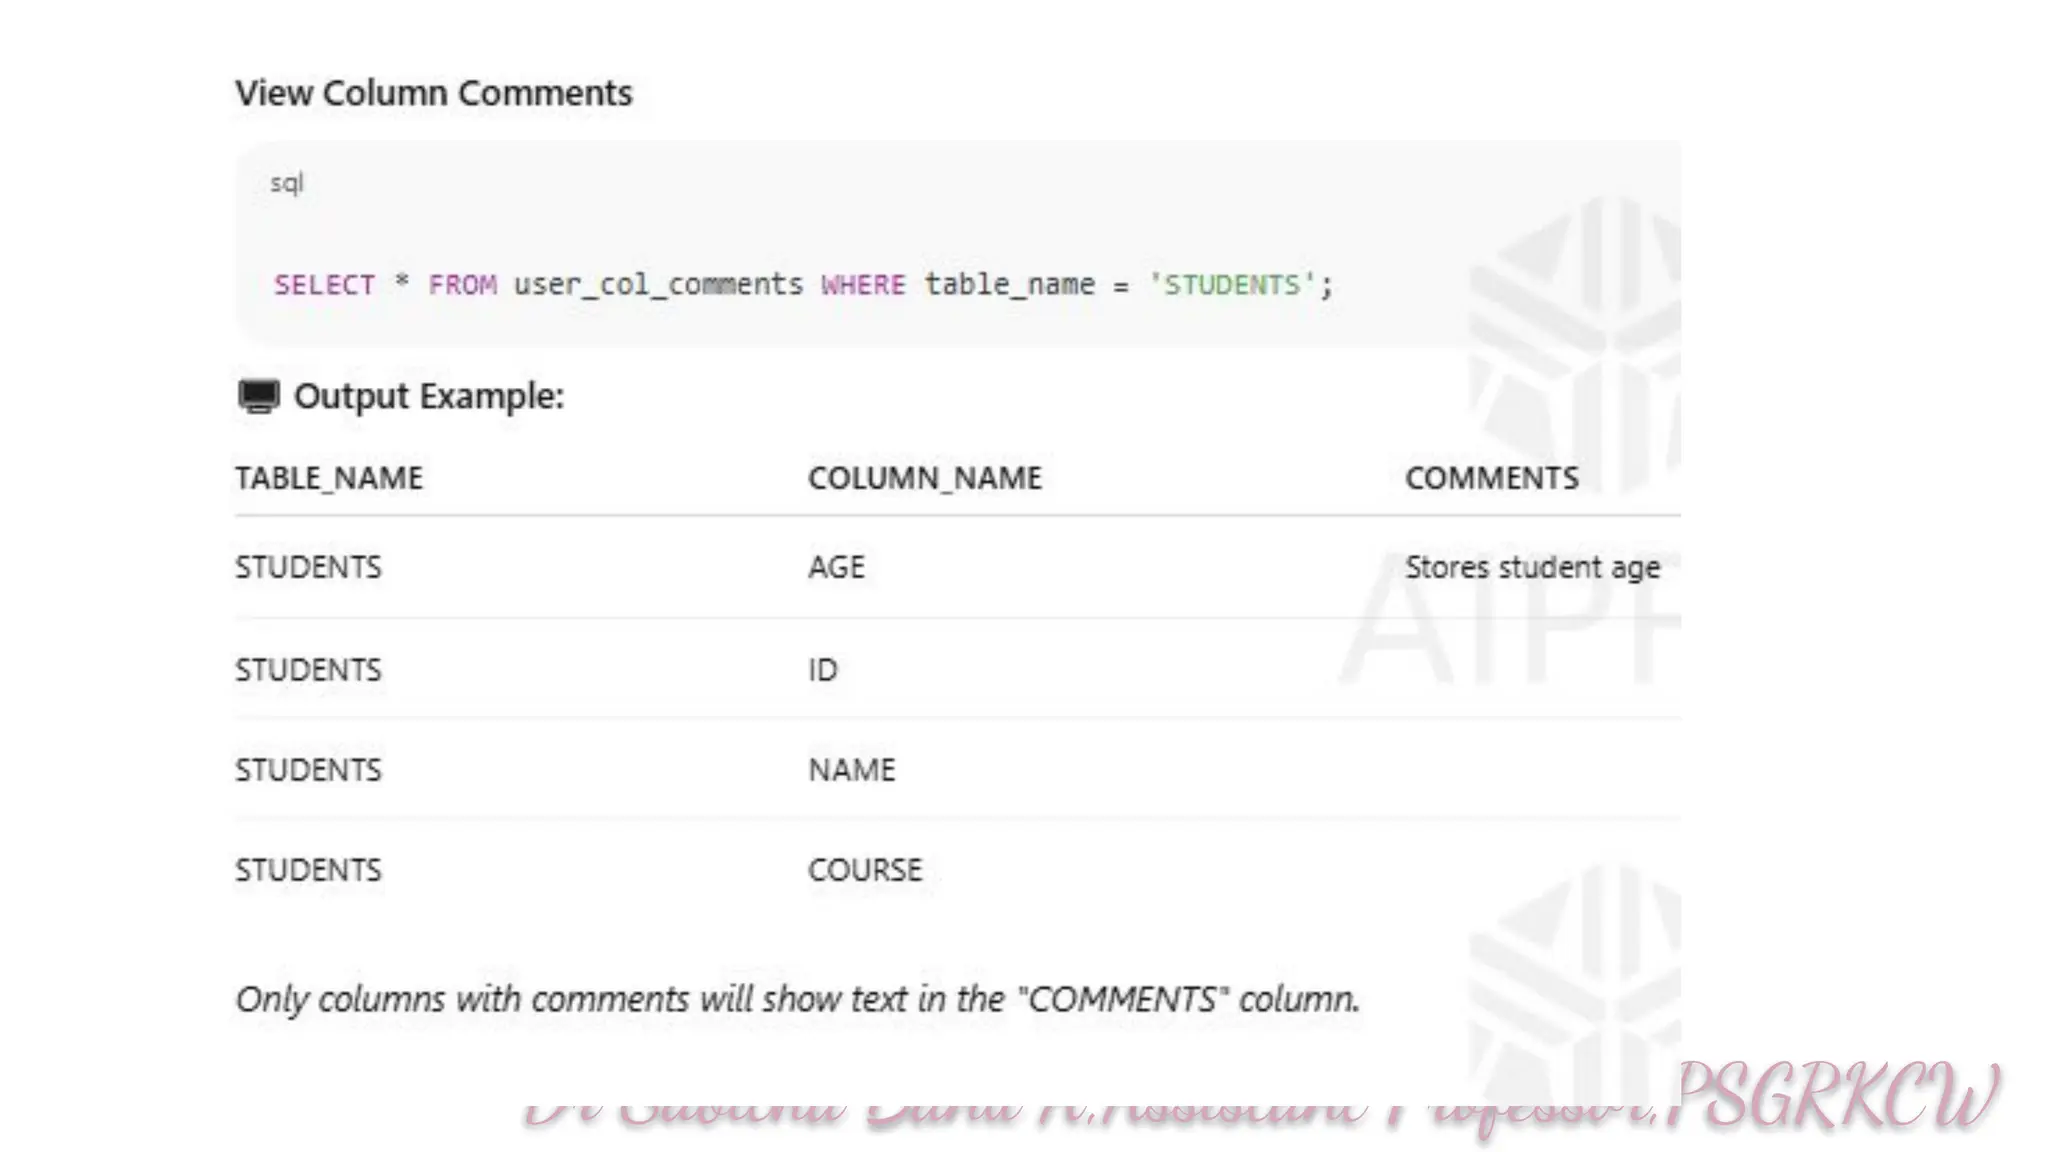2048x1152 pixels.
Task: Click the 'STUDENTS' string literal in the query
Action: (x=1232, y=285)
